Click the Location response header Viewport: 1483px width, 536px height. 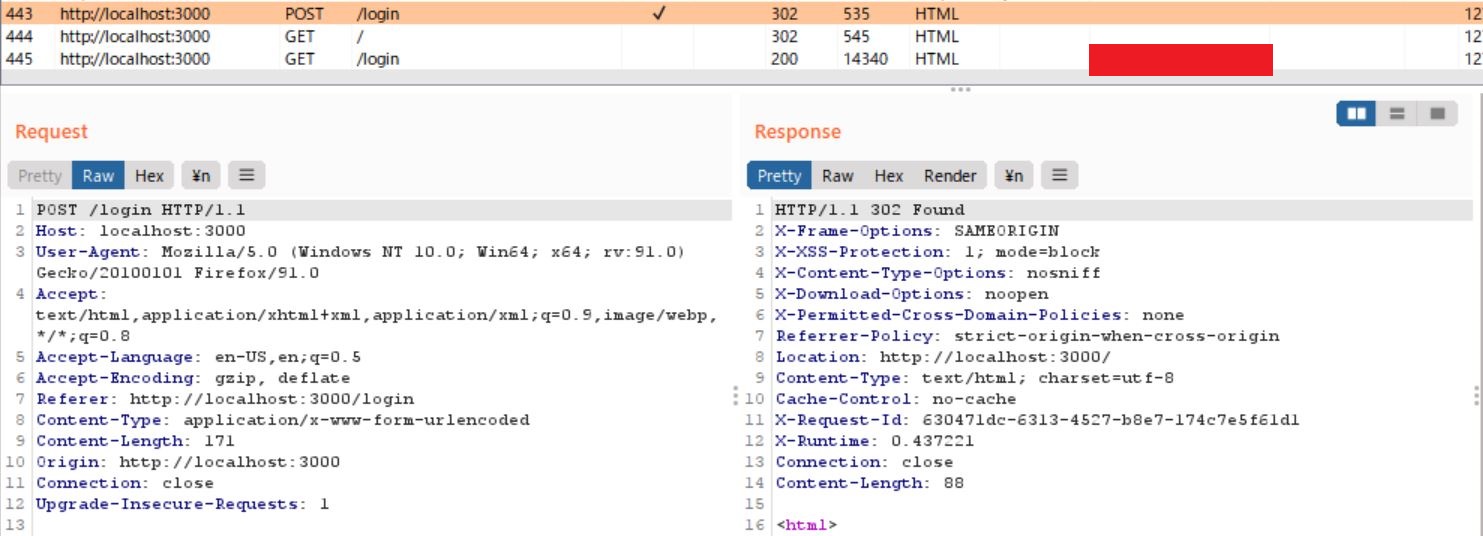point(943,357)
